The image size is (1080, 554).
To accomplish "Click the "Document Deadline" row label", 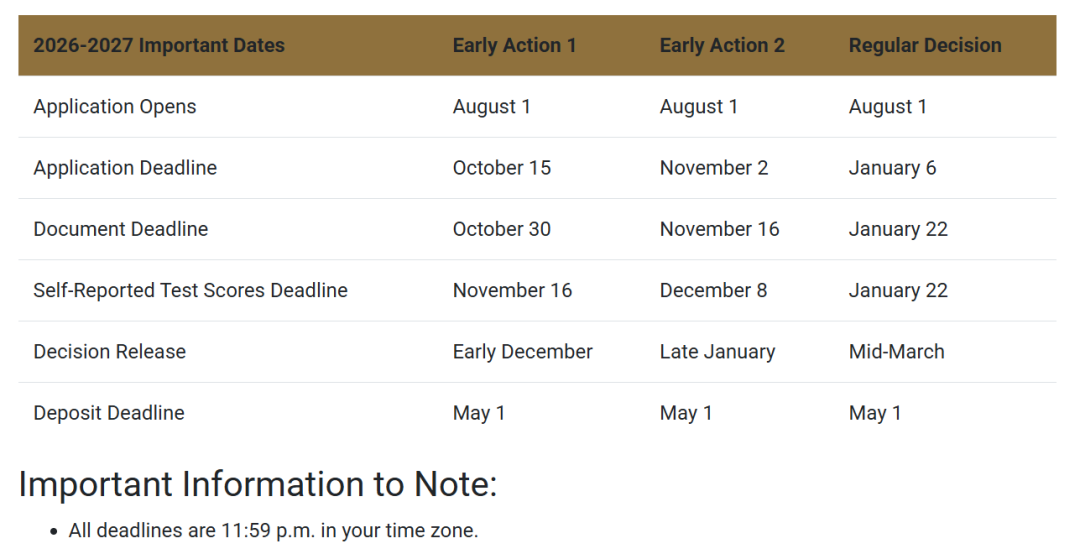I will tap(121, 229).
